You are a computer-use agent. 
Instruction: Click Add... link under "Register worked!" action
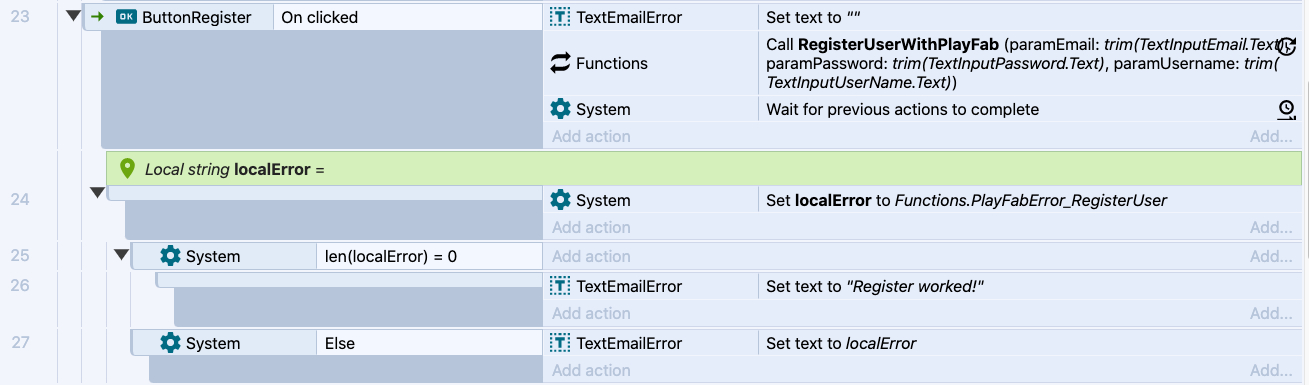tap(1271, 313)
